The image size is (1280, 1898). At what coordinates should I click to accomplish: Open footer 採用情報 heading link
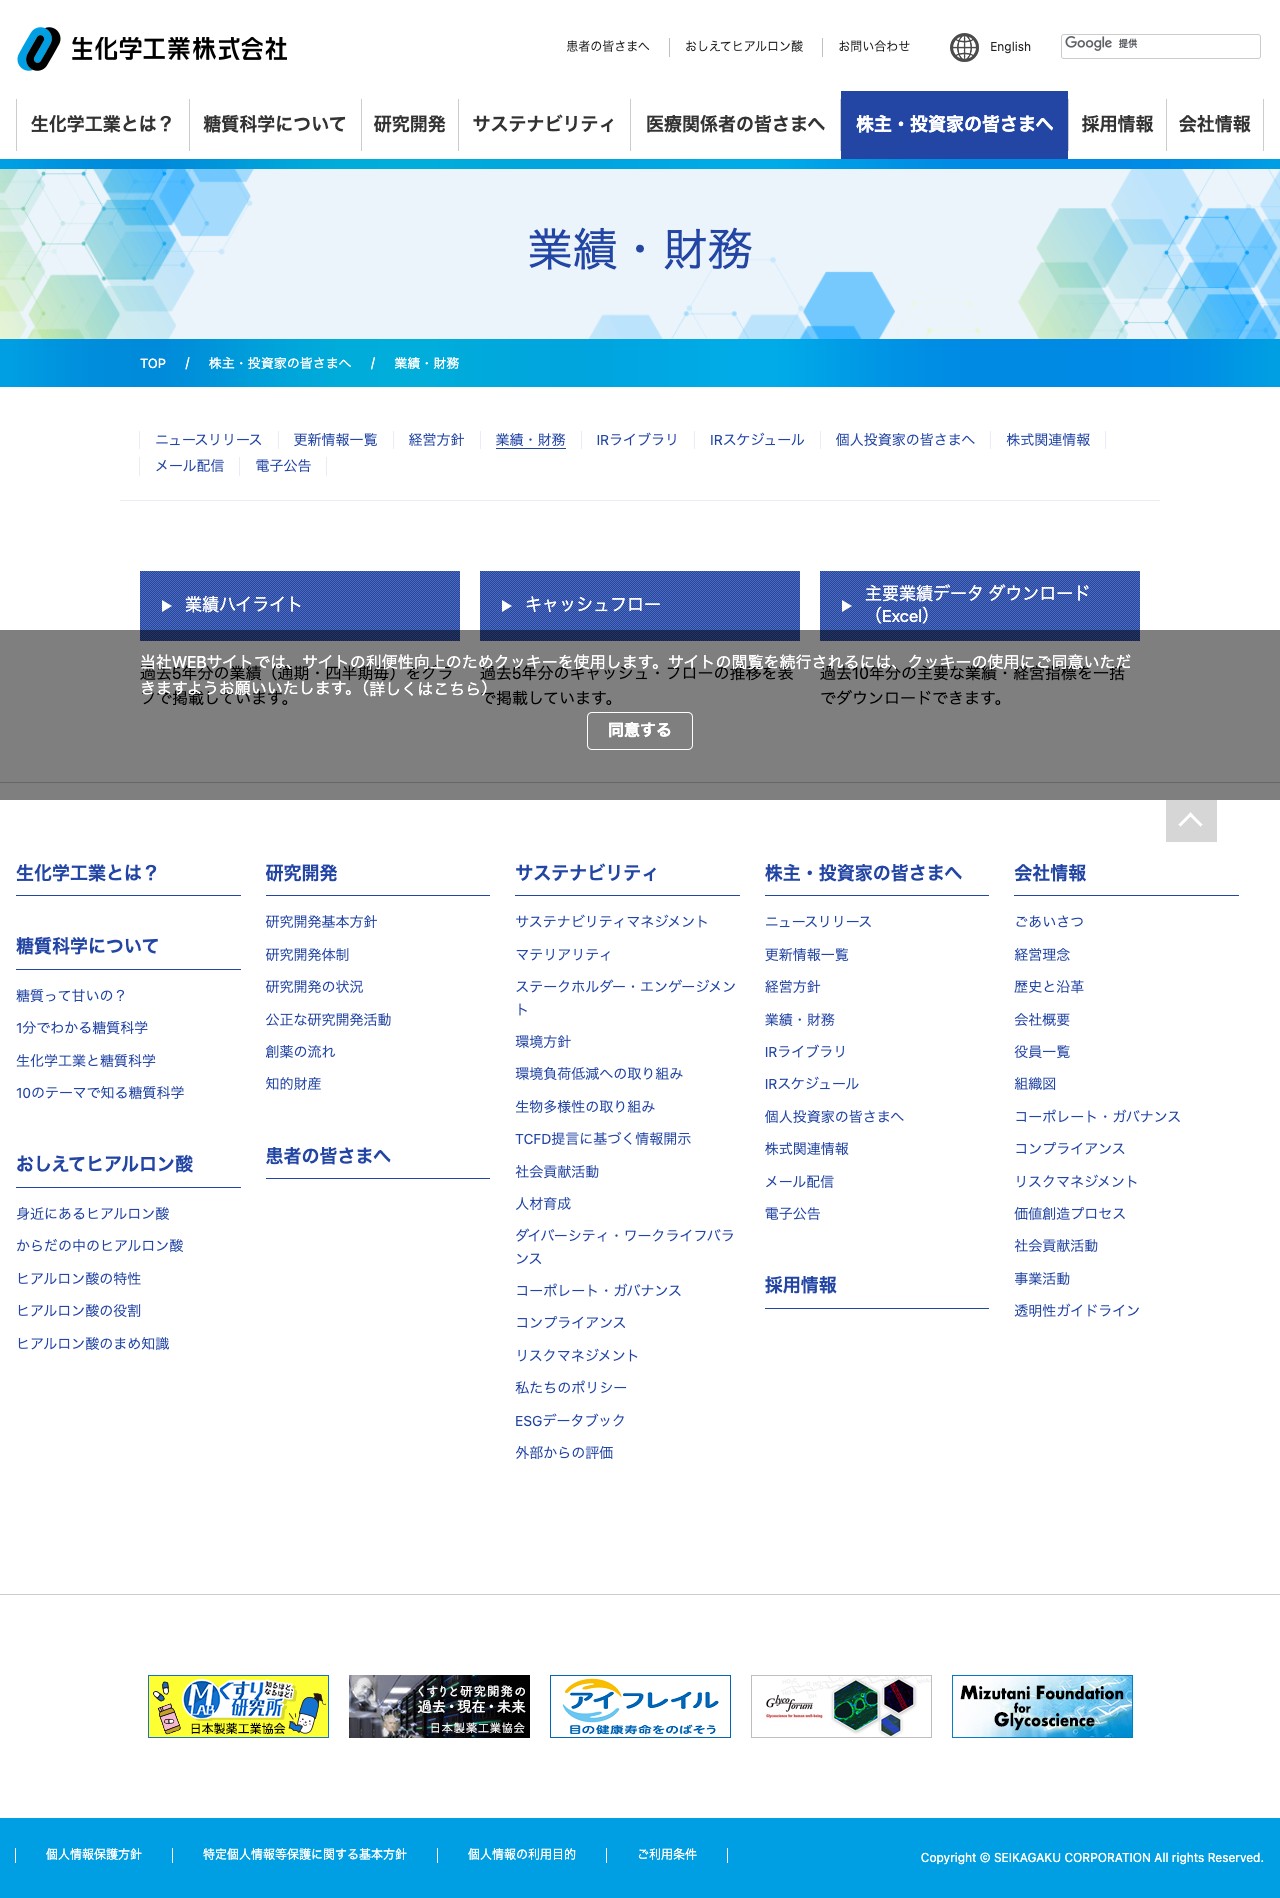coord(801,1285)
